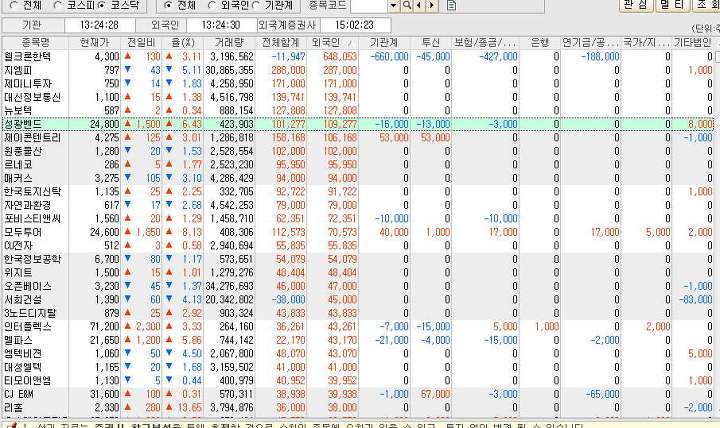Click the 13:24:28 기관 time field
Image resolution: width=720 pixels, height=428 pixels.
click(x=99, y=25)
